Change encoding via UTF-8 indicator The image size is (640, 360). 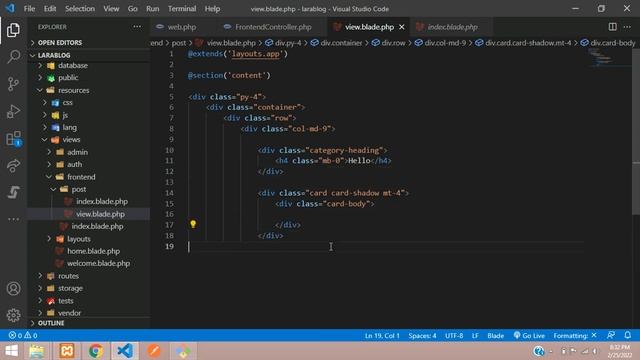[x=454, y=336]
